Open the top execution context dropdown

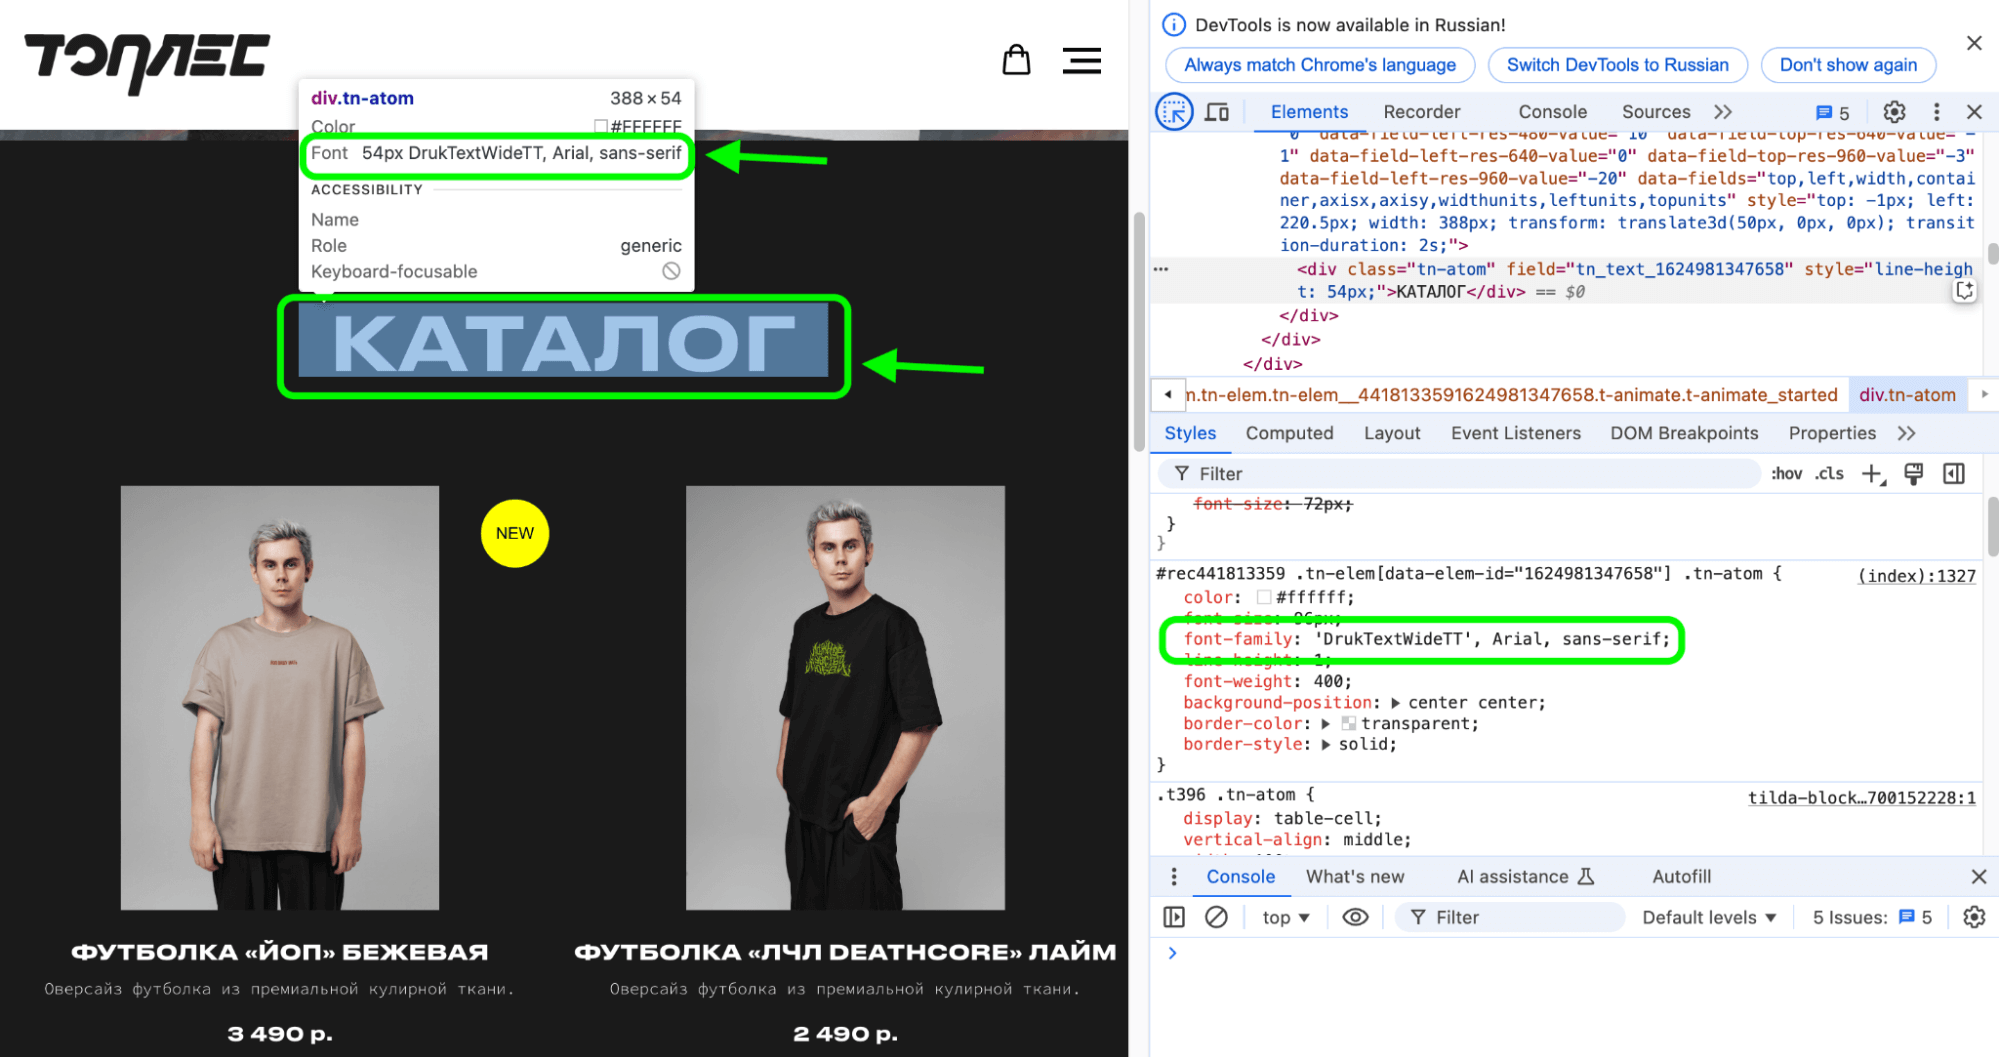click(x=1285, y=917)
